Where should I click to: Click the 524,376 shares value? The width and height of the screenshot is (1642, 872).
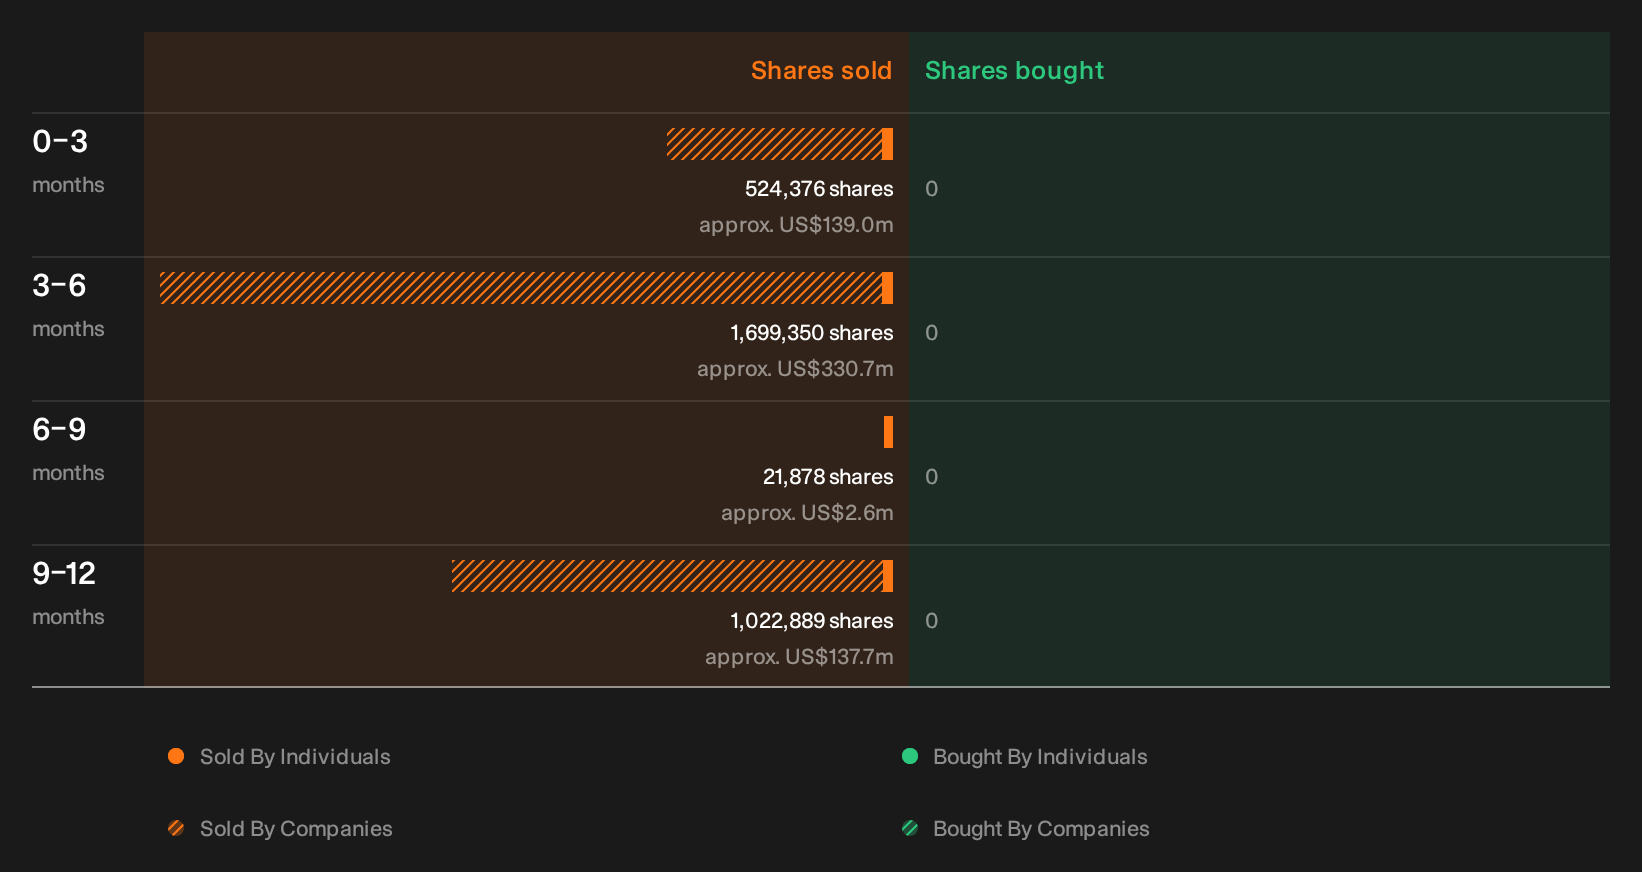tap(819, 189)
